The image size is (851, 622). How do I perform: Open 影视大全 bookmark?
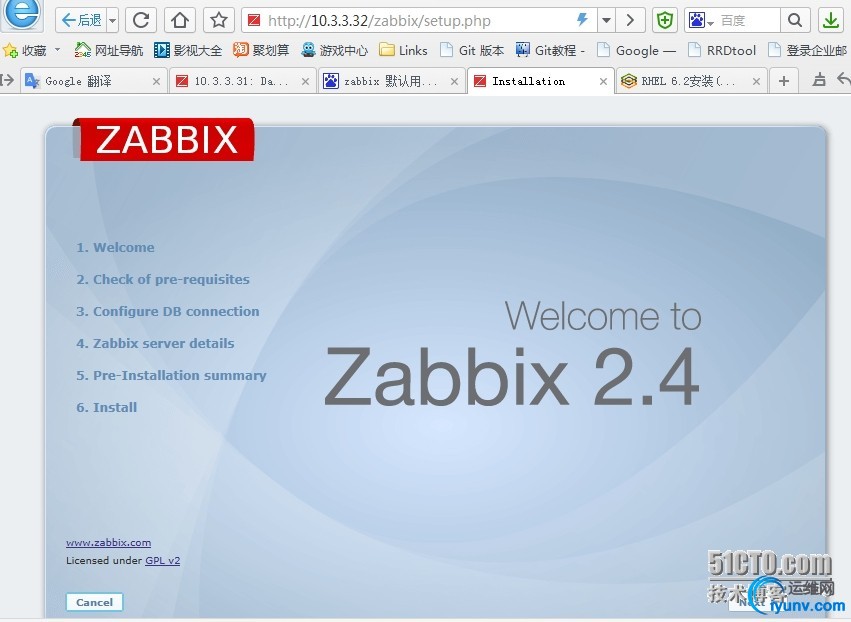[188, 50]
